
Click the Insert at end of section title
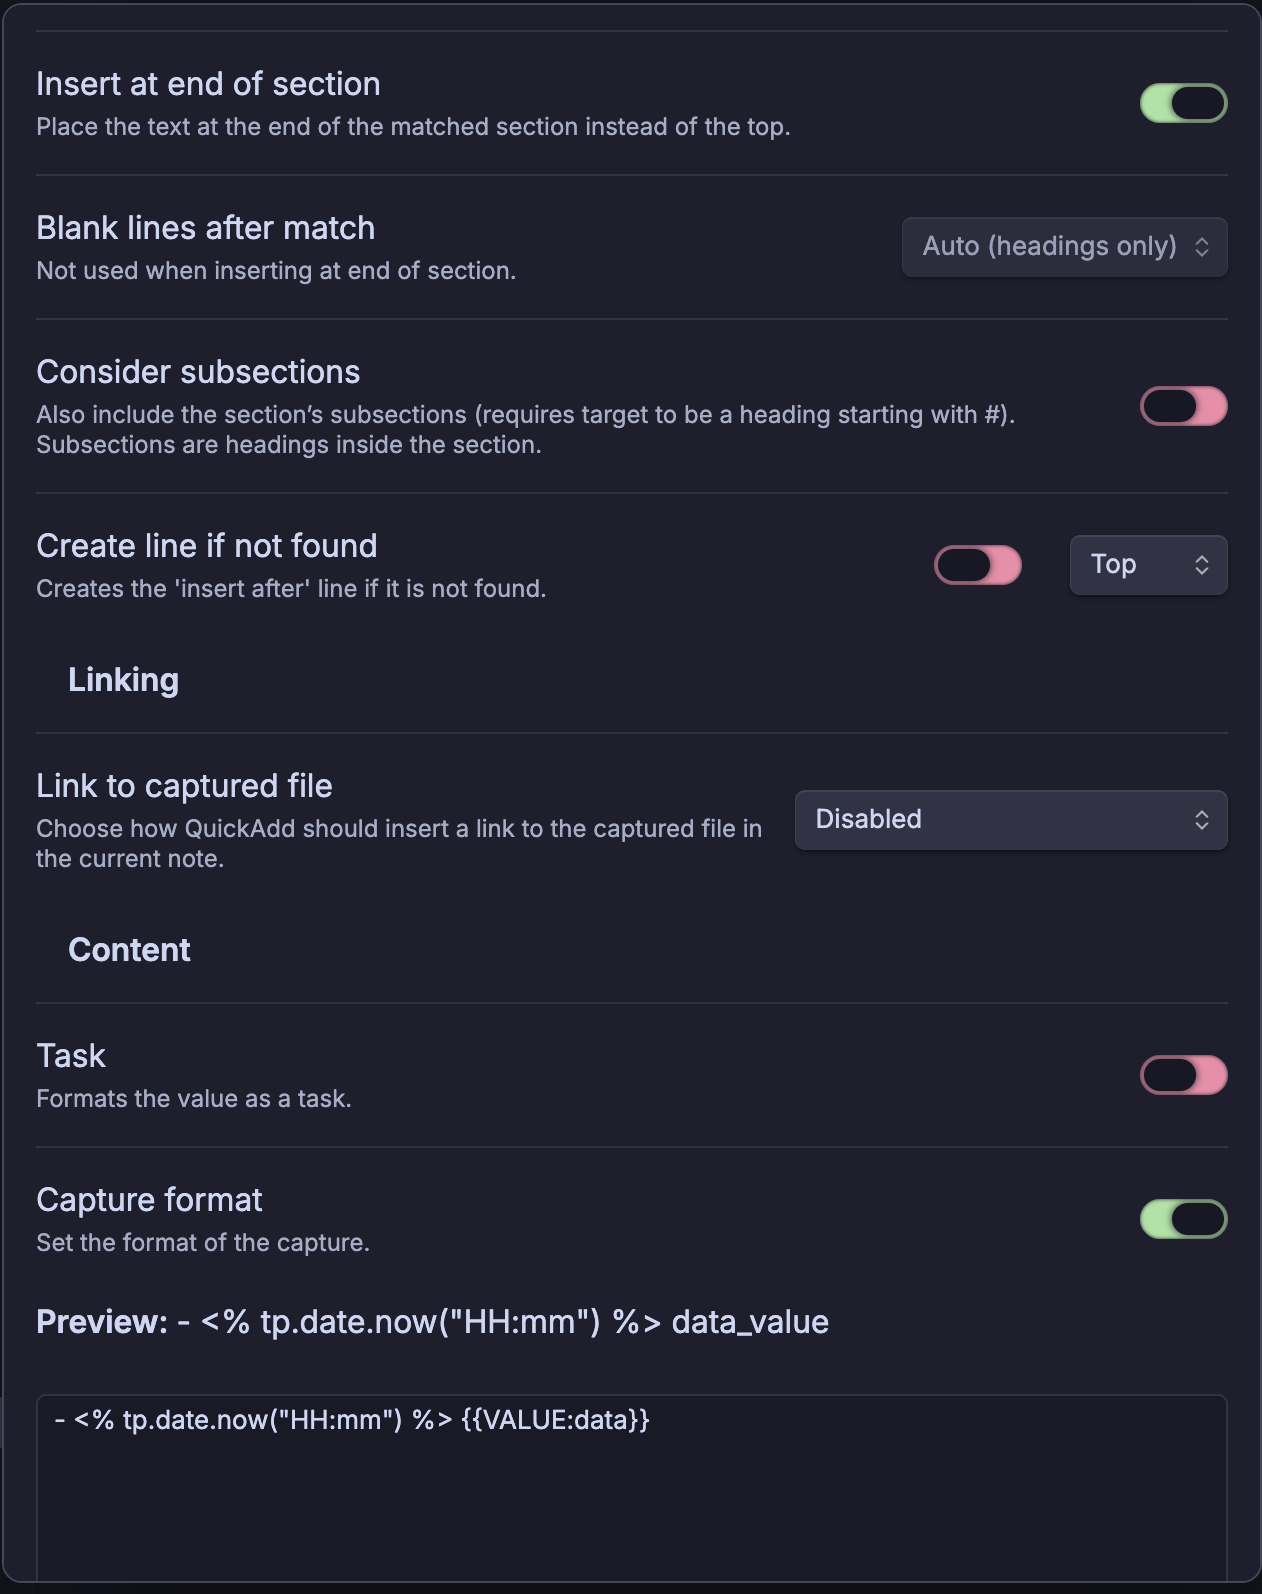click(x=208, y=84)
